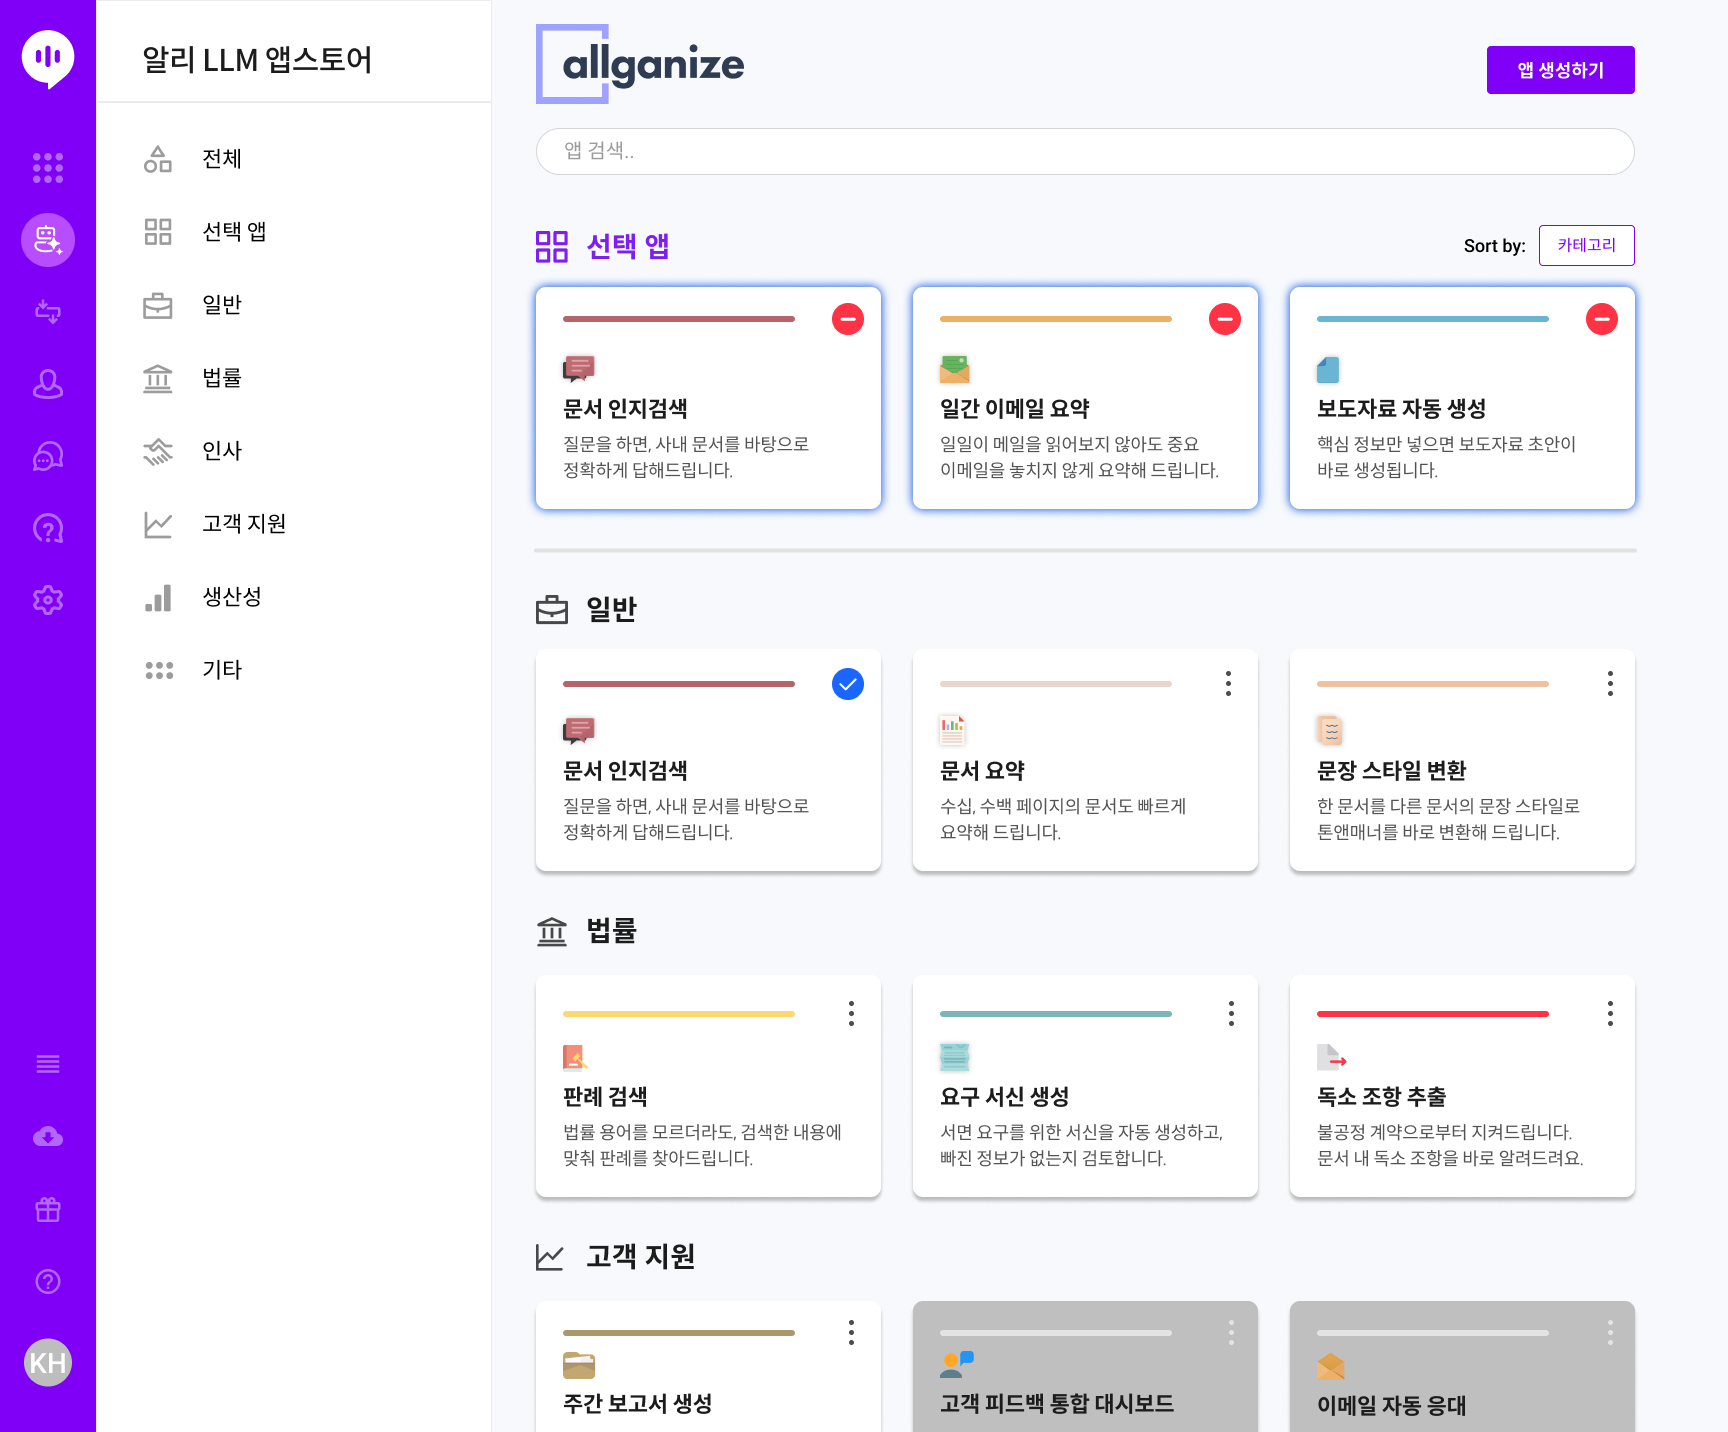
Task: Open the Sort by 카테고리 dropdown
Action: point(1586,246)
